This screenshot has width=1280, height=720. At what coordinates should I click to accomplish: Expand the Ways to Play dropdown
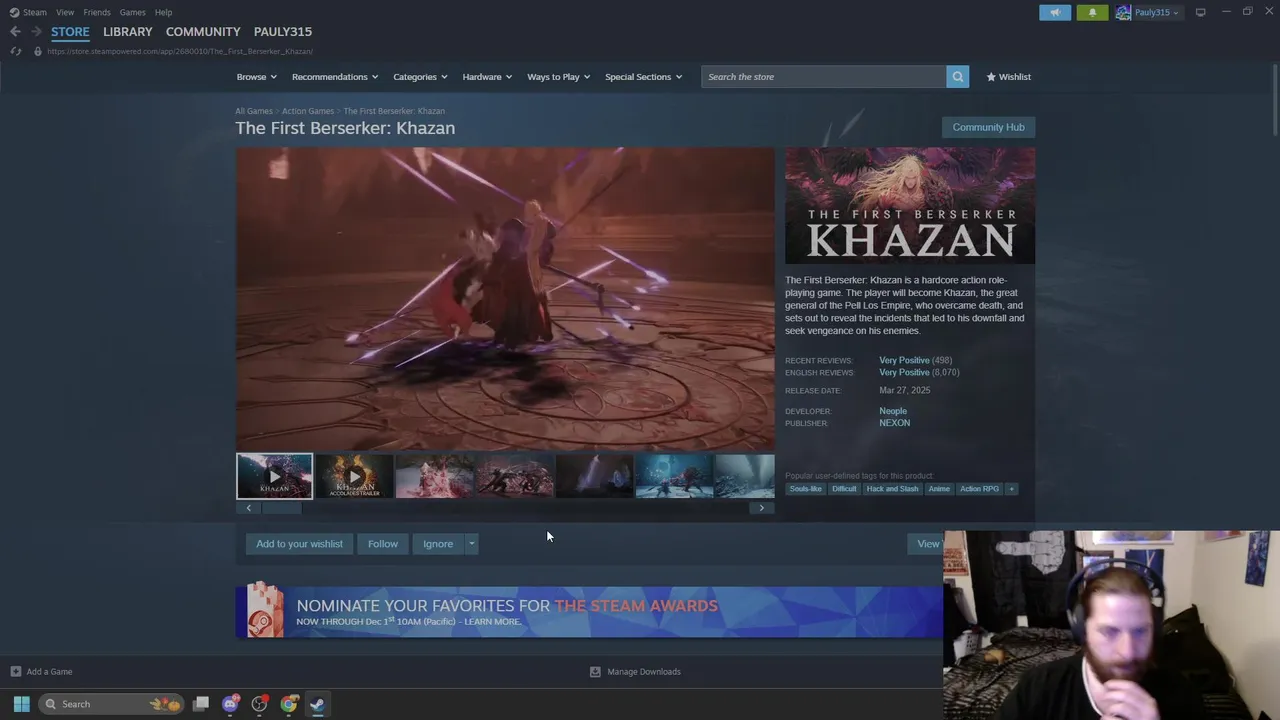(x=559, y=77)
